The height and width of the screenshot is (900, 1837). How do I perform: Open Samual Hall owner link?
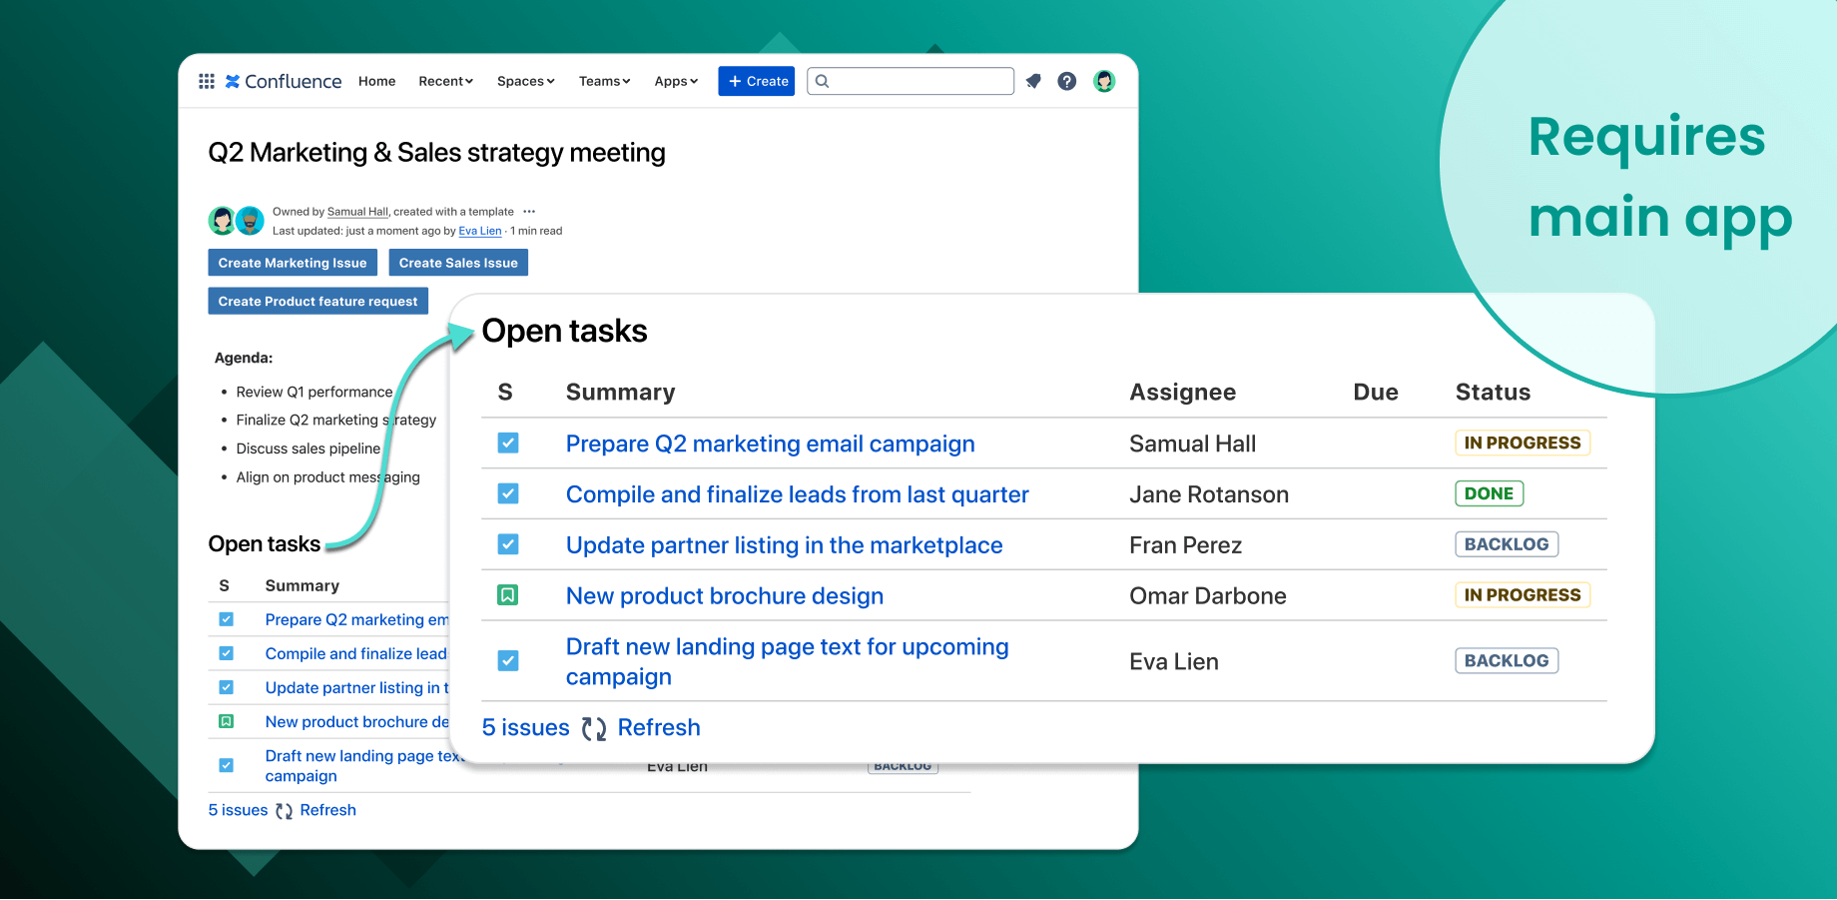(357, 212)
